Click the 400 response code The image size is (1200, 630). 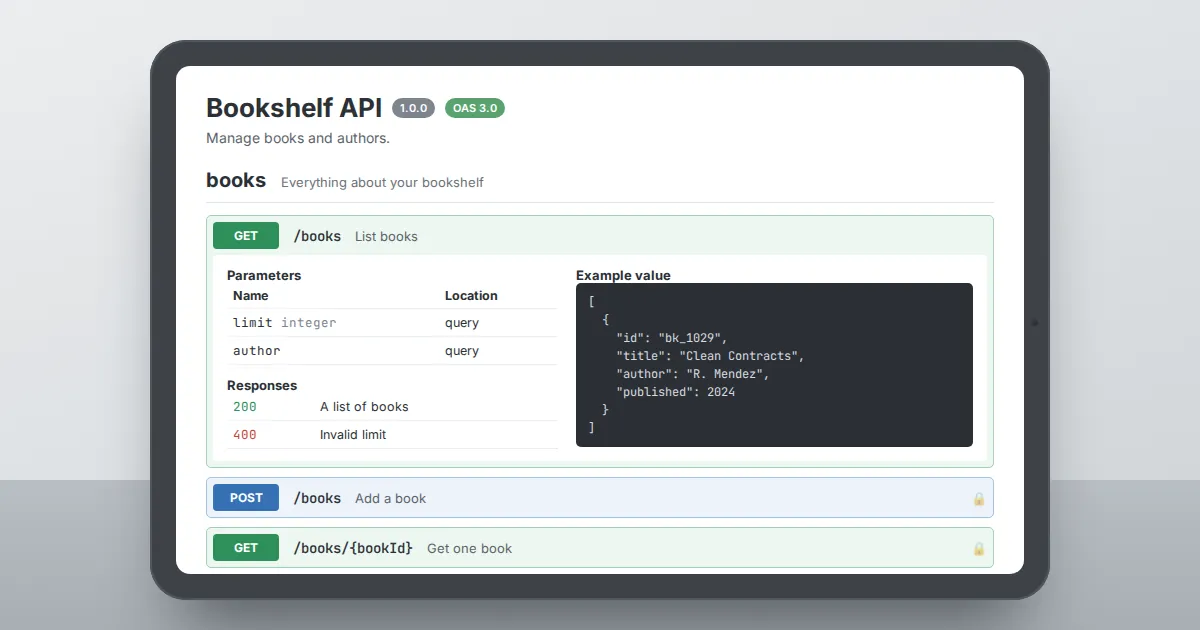[245, 435]
